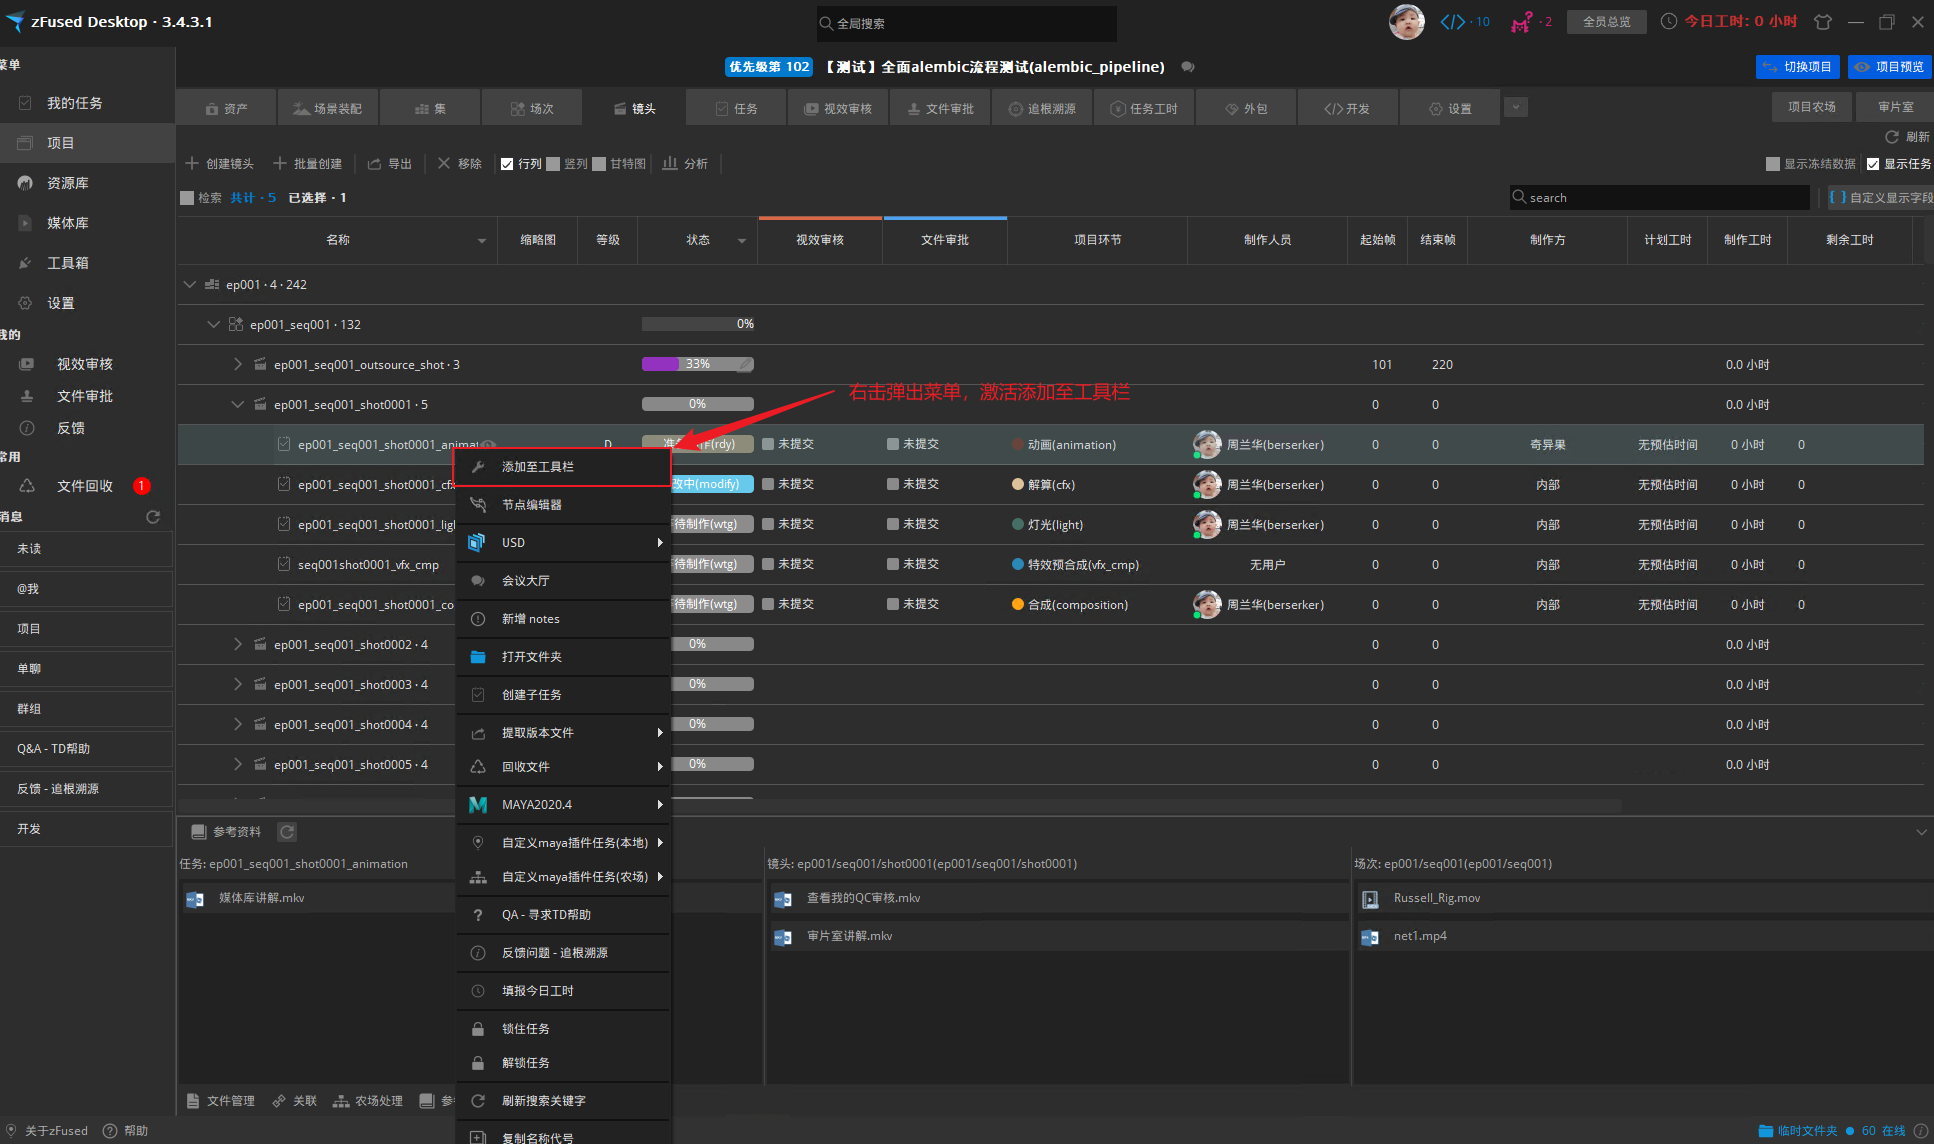Click the comment bubble icon after project title
Image resolution: width=1934 pixels, height=1144 pixels.
[x=1188, y=67]
